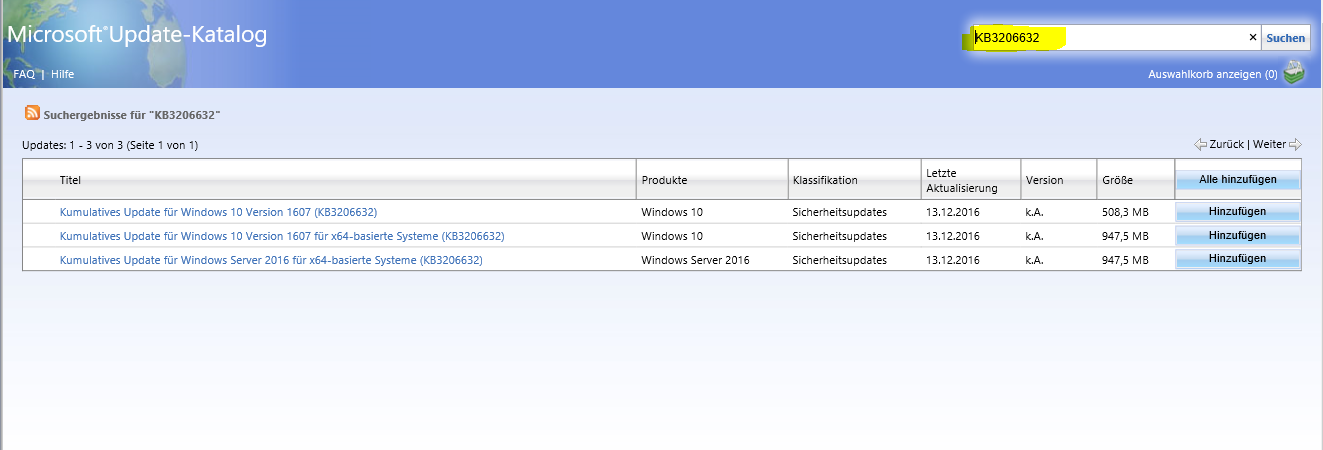Open the Hilfe link
This screenshot has width=1323, height=450.
pyautogui.click(x=63, y=74)
